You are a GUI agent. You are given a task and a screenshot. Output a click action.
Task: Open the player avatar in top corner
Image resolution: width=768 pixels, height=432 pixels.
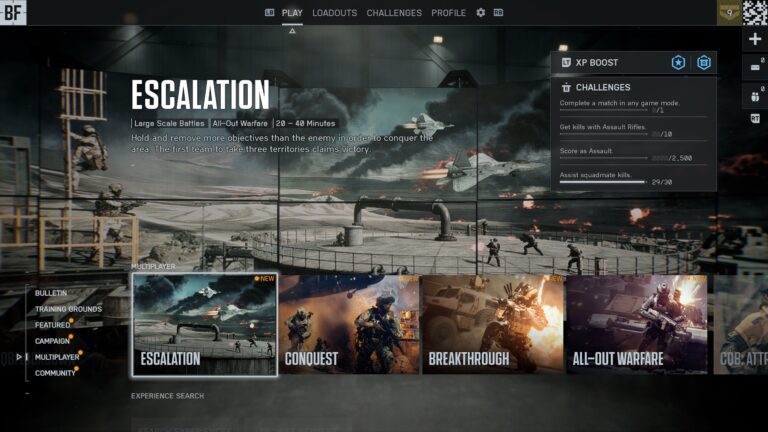tap(755, 13)
